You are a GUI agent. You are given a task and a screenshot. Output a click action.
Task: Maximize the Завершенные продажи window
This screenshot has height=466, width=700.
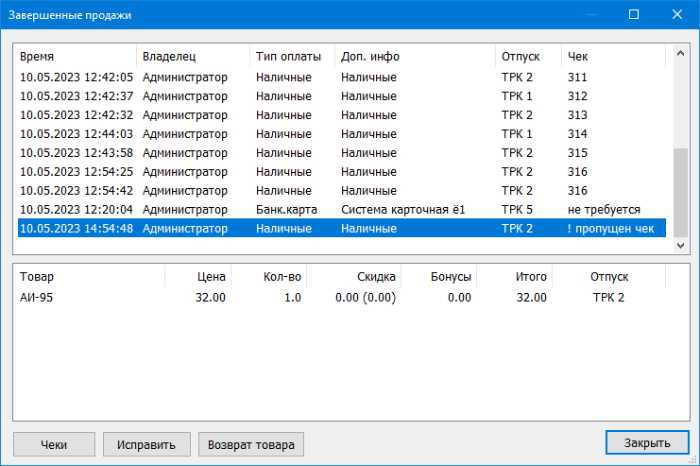[x=634, y=15]
